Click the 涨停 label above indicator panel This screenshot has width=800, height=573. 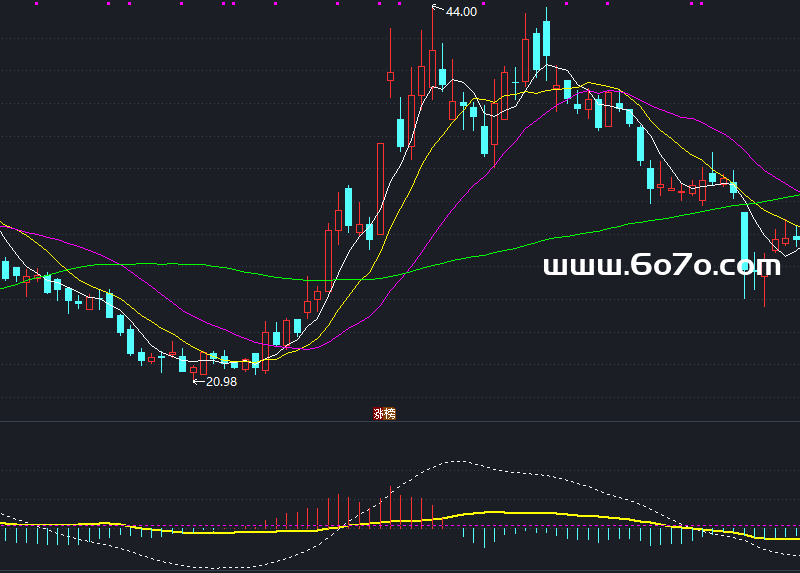[x=384, y=414]
